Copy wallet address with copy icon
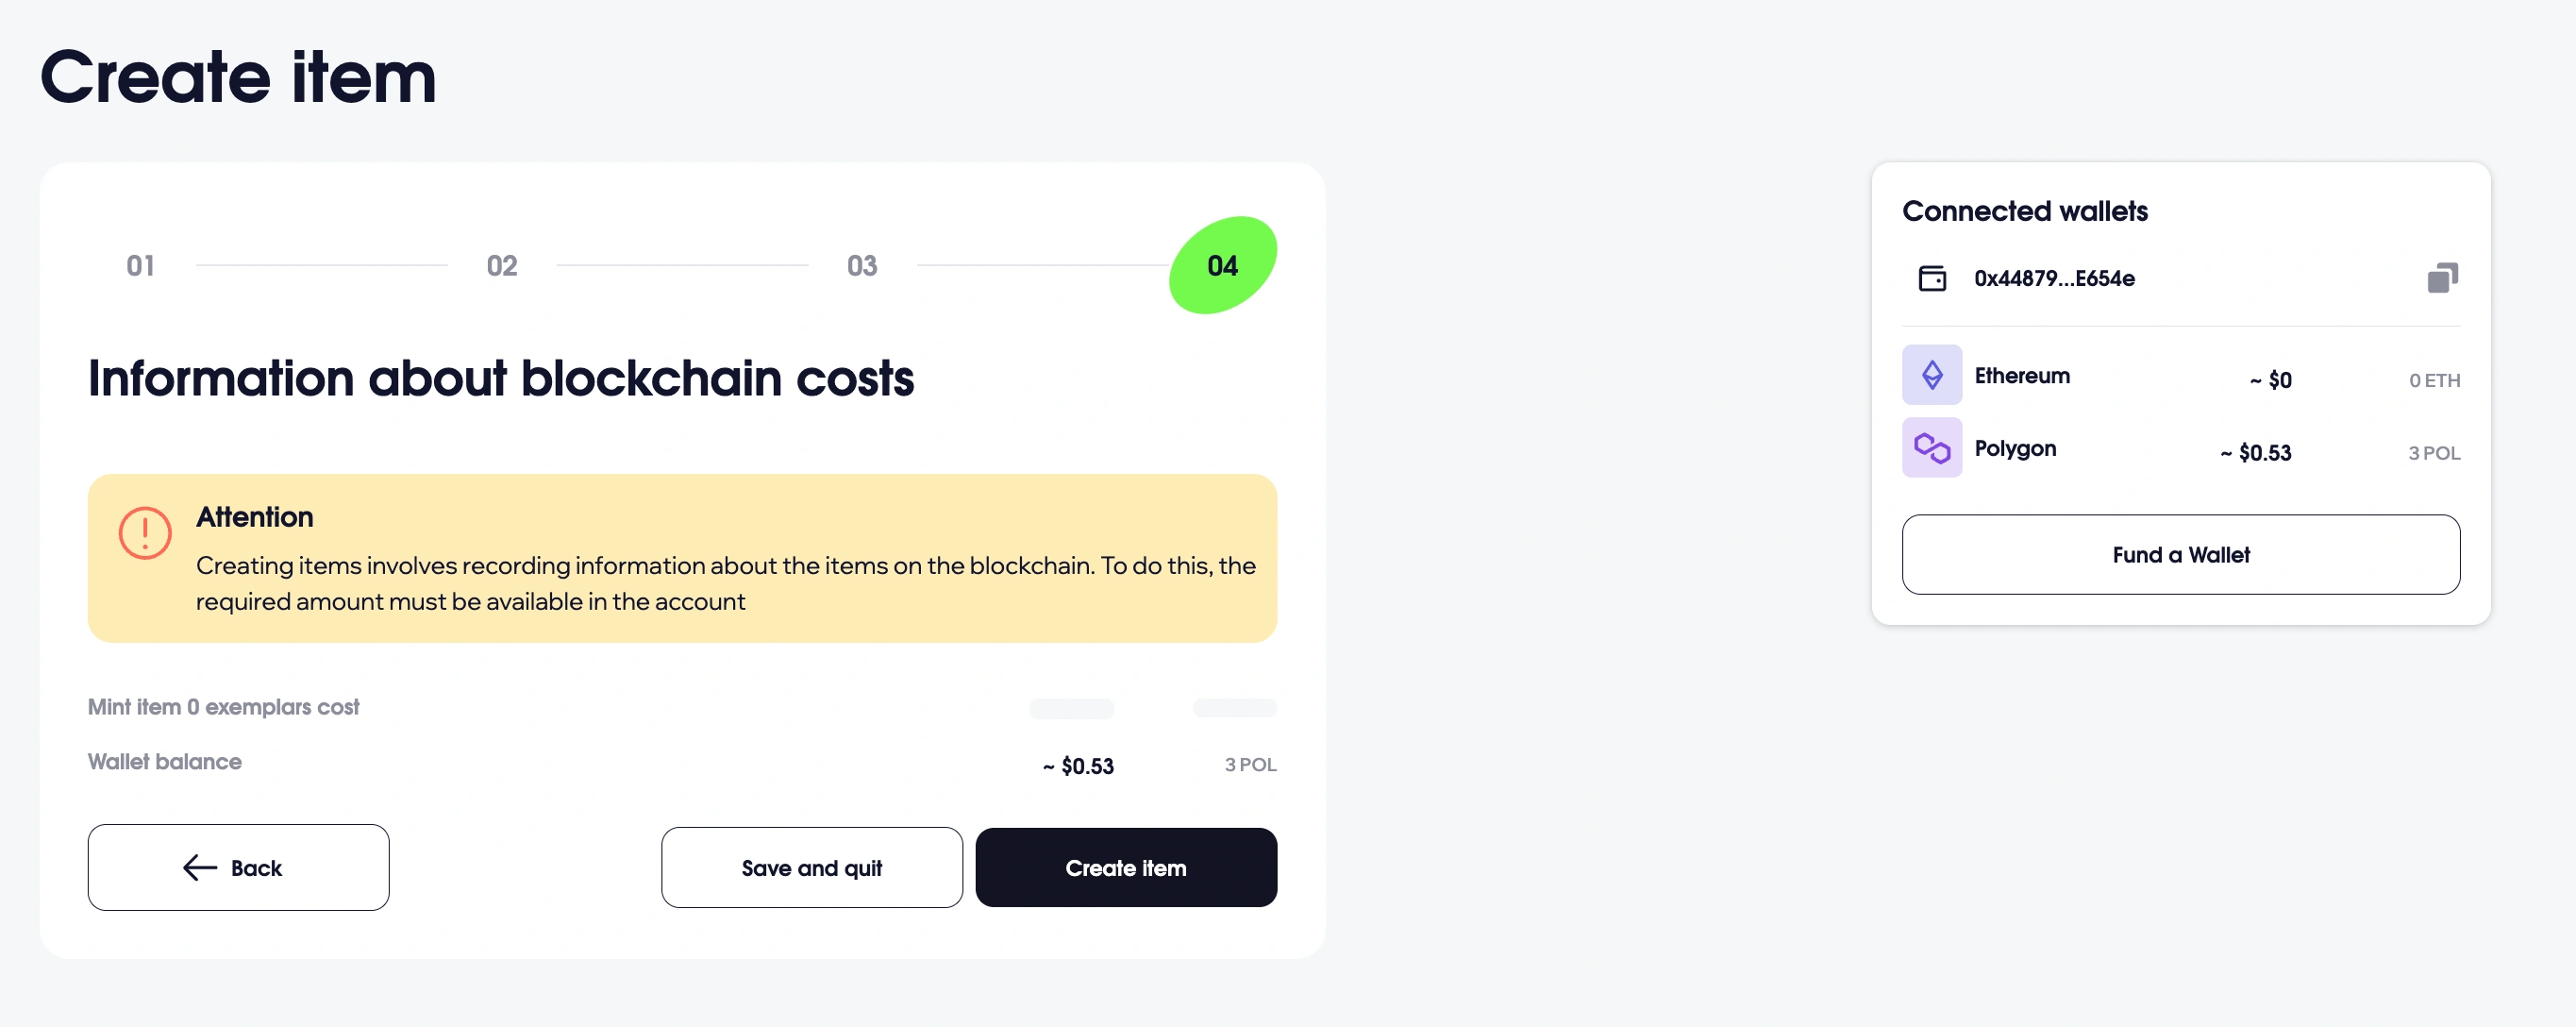 [2442, 278]
